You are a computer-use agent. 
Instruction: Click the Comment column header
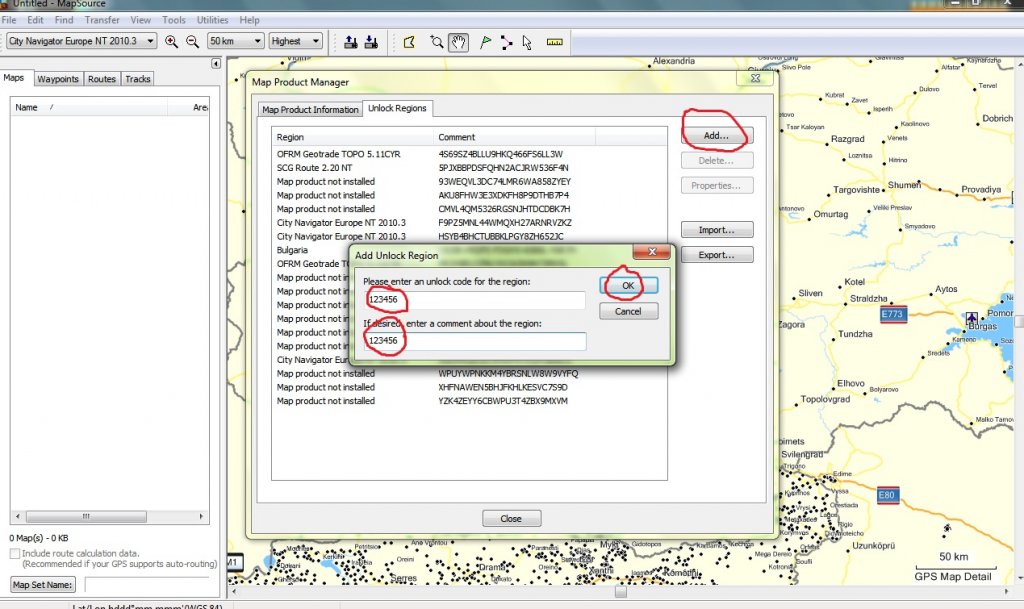pos(514,137)
